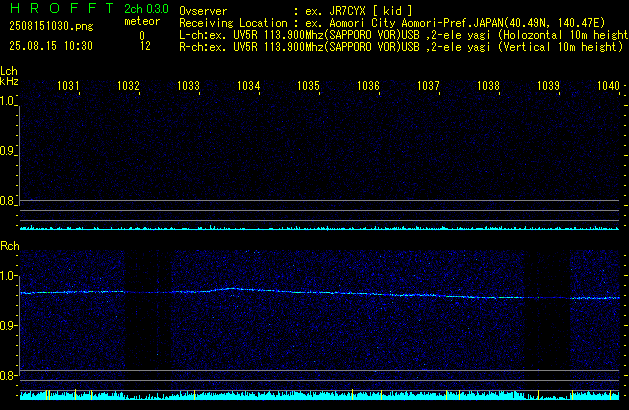629x410 pixels.
Task: Choose the 1033 time marker
Action: click(x=188, y=86)
